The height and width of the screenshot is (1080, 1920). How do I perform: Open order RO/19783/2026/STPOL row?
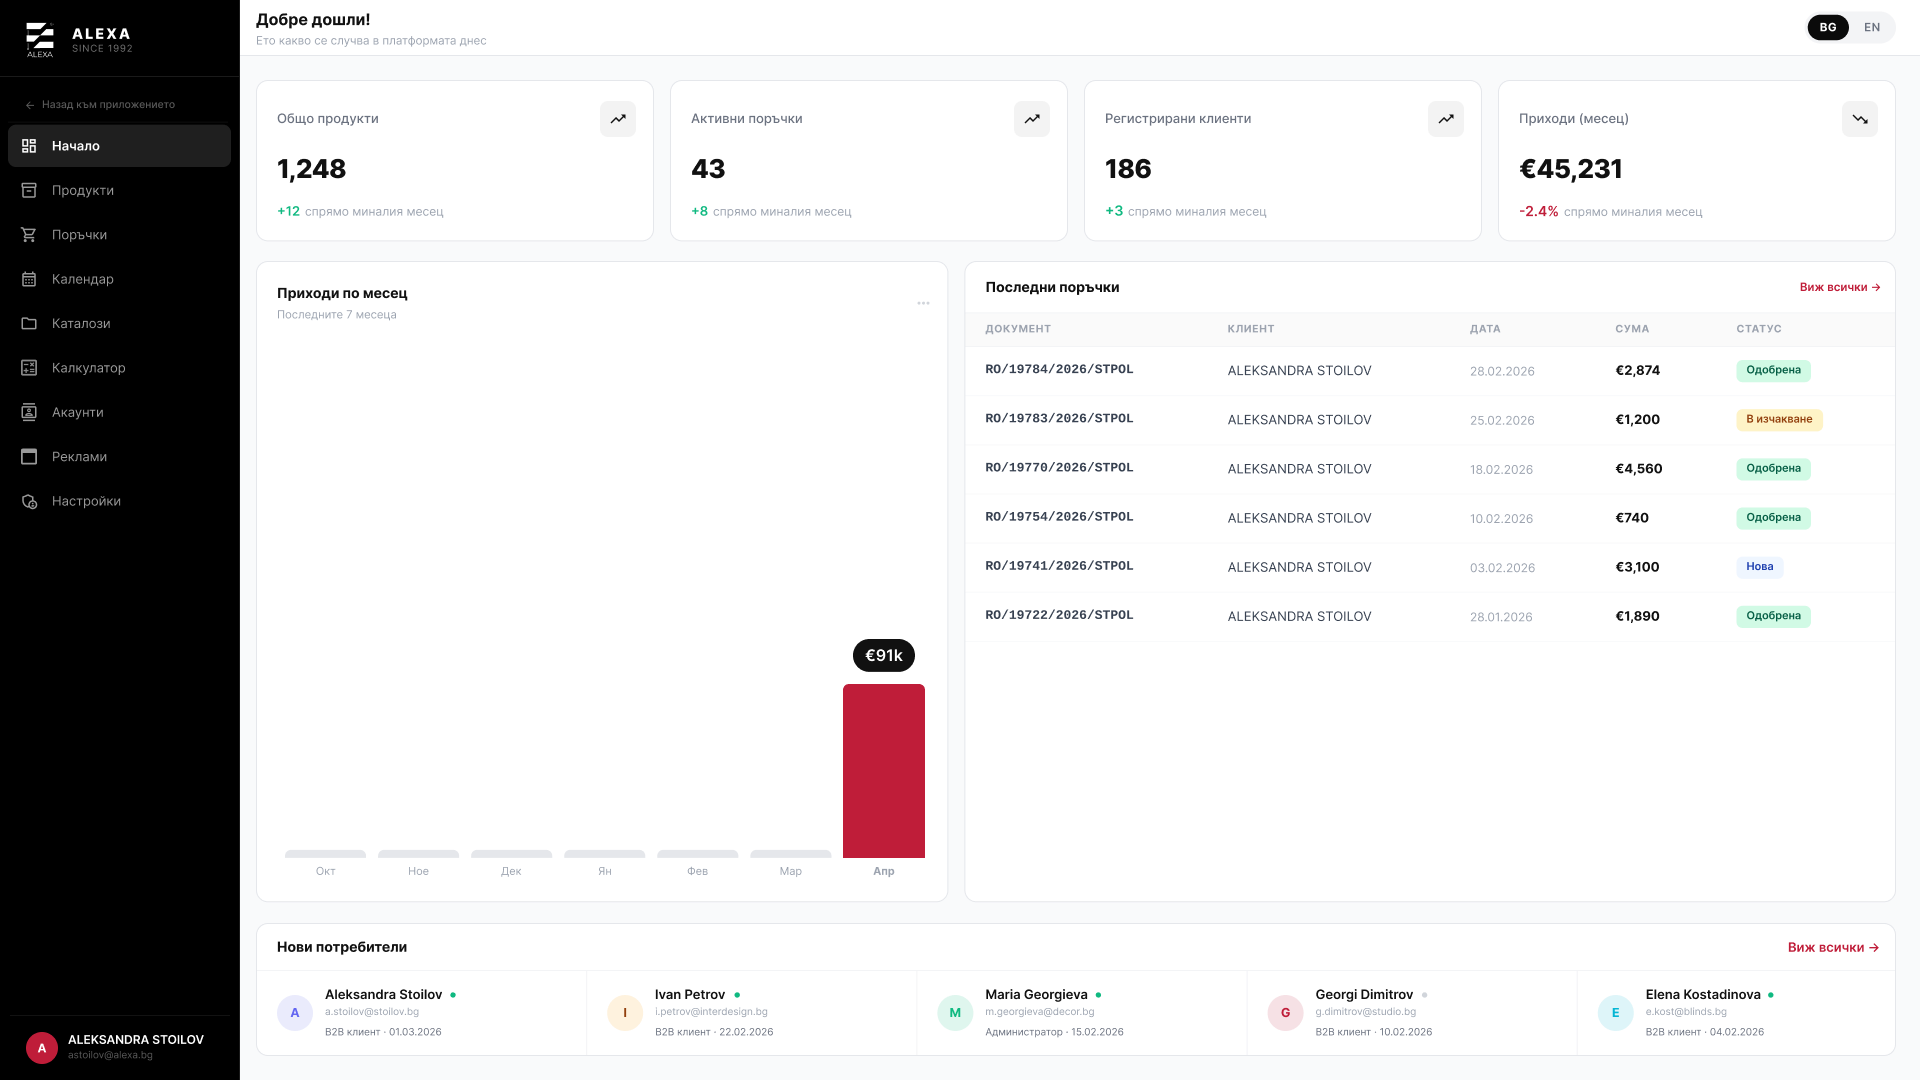click(1430, 420)
